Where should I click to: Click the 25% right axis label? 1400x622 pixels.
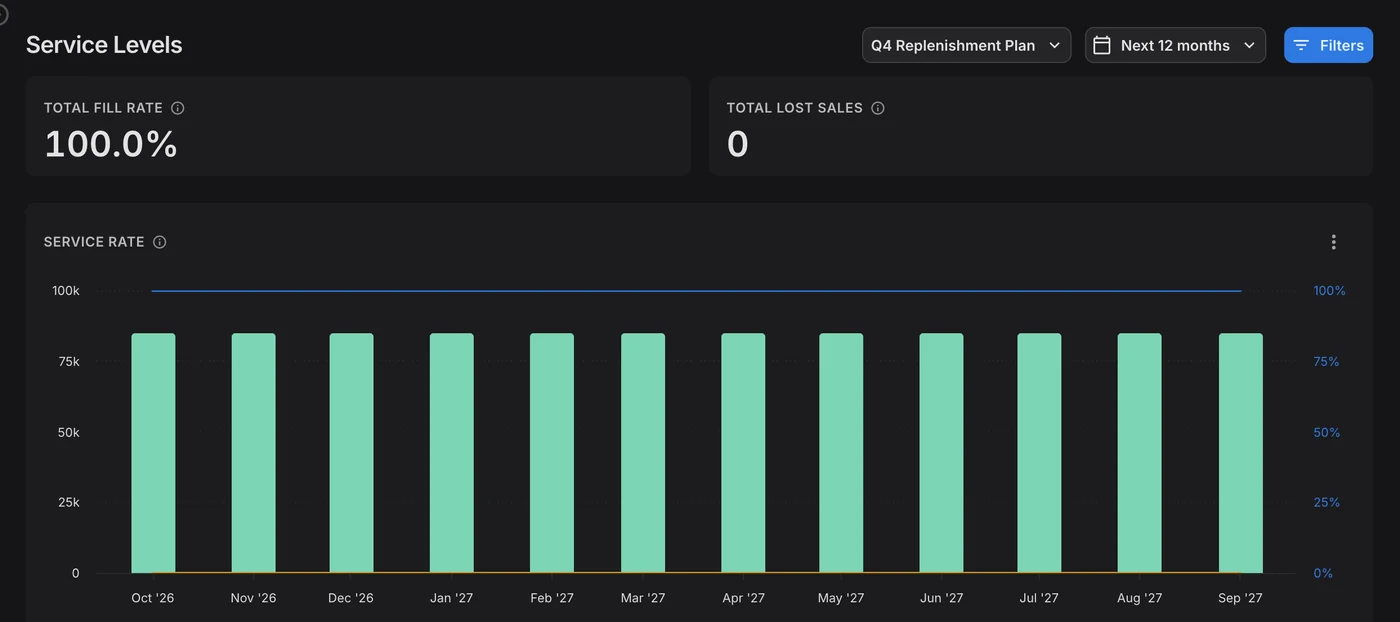pos(1326,502)
